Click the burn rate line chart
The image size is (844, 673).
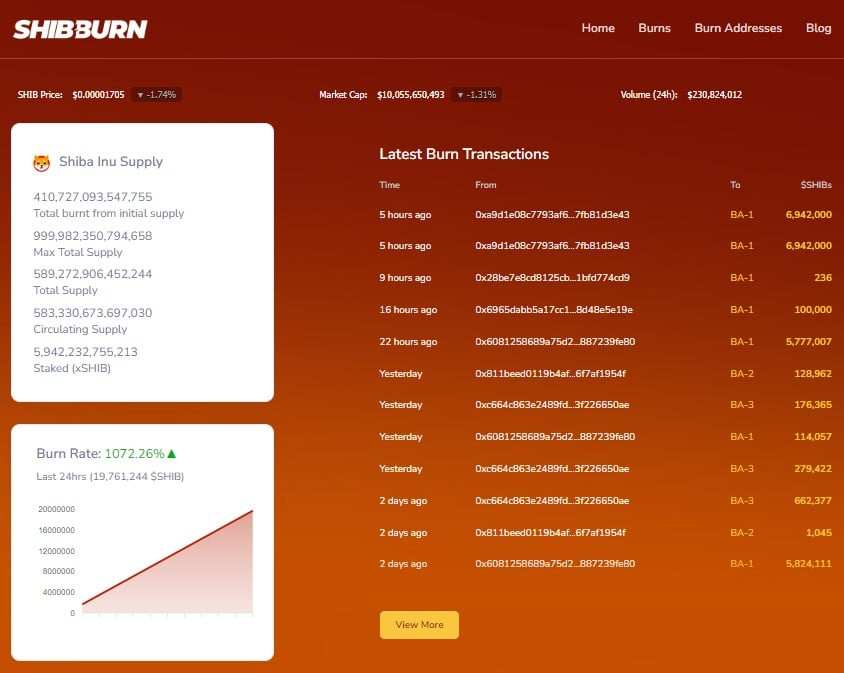coord(165,565)
